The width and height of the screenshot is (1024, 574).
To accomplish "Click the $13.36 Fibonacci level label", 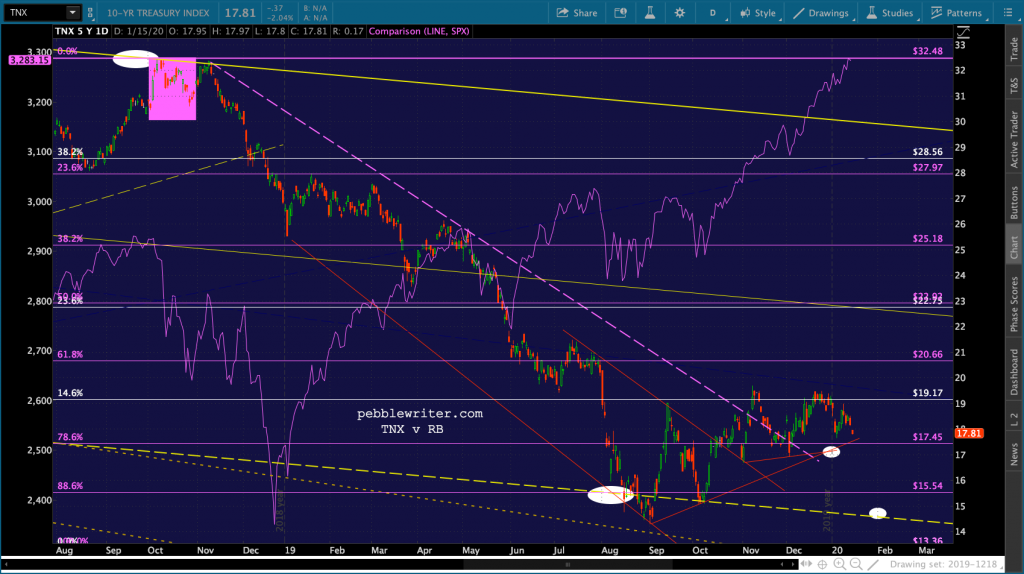I will [927, 541].
